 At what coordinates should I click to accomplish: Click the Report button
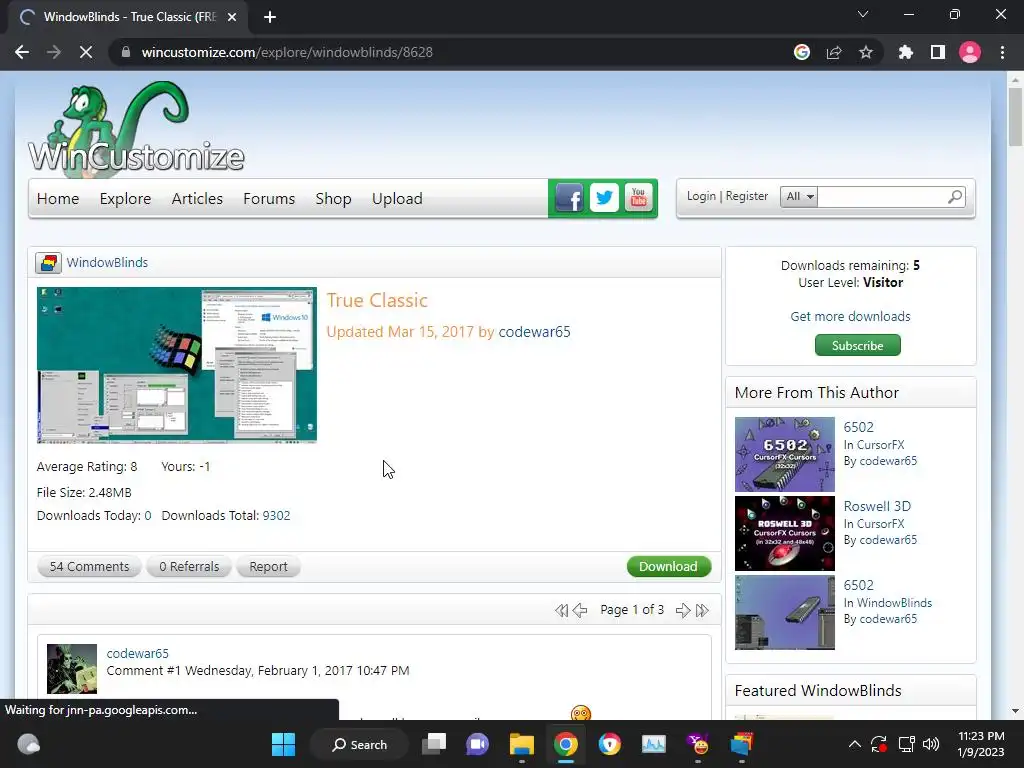click(268, 566)
